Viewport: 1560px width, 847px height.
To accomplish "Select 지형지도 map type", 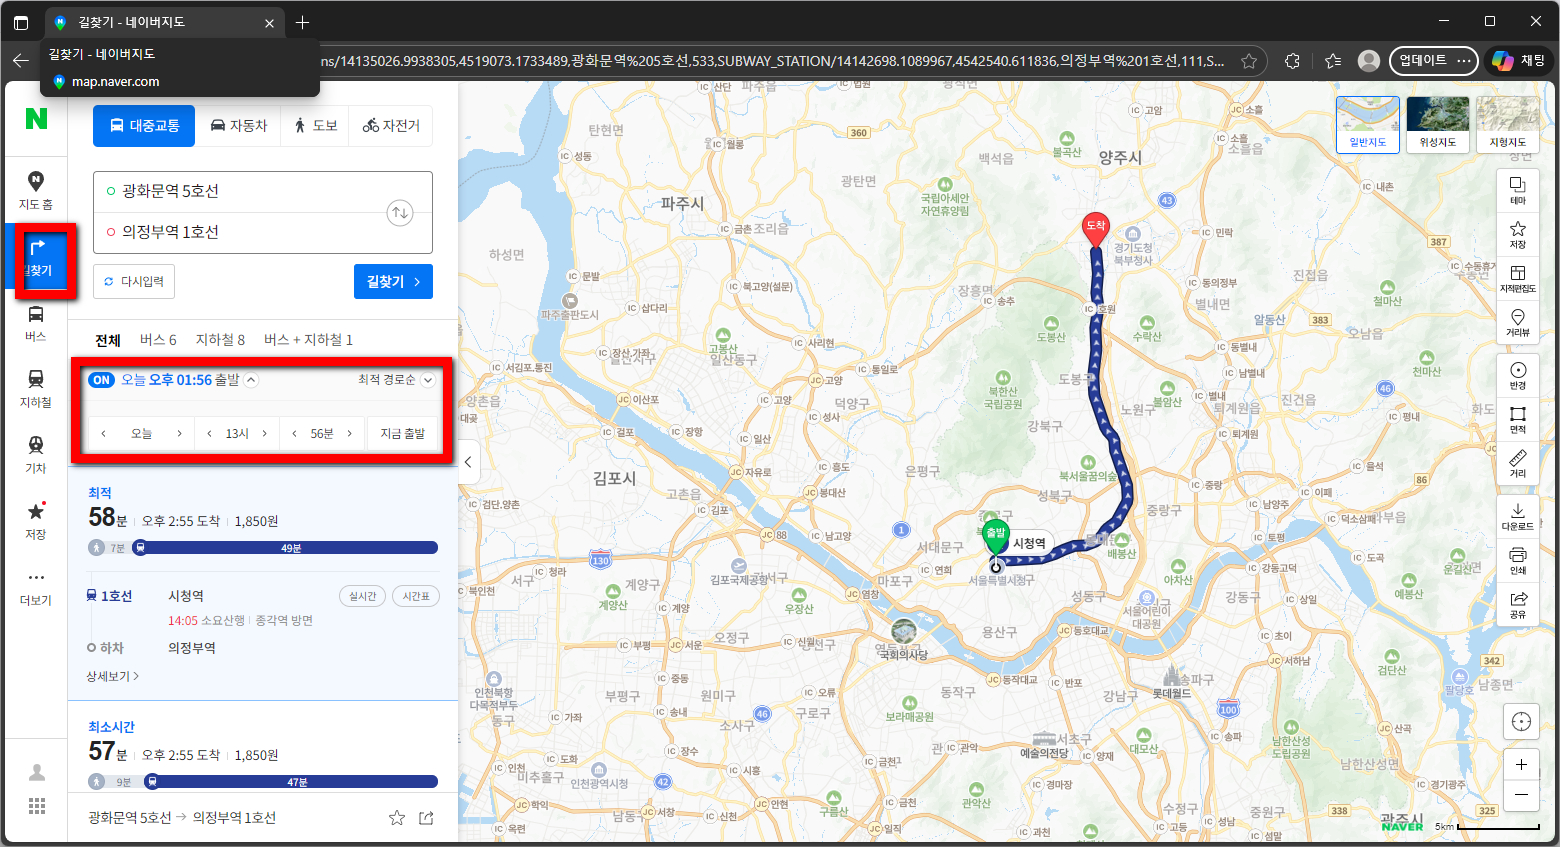I will click(x=1508, y=124).
